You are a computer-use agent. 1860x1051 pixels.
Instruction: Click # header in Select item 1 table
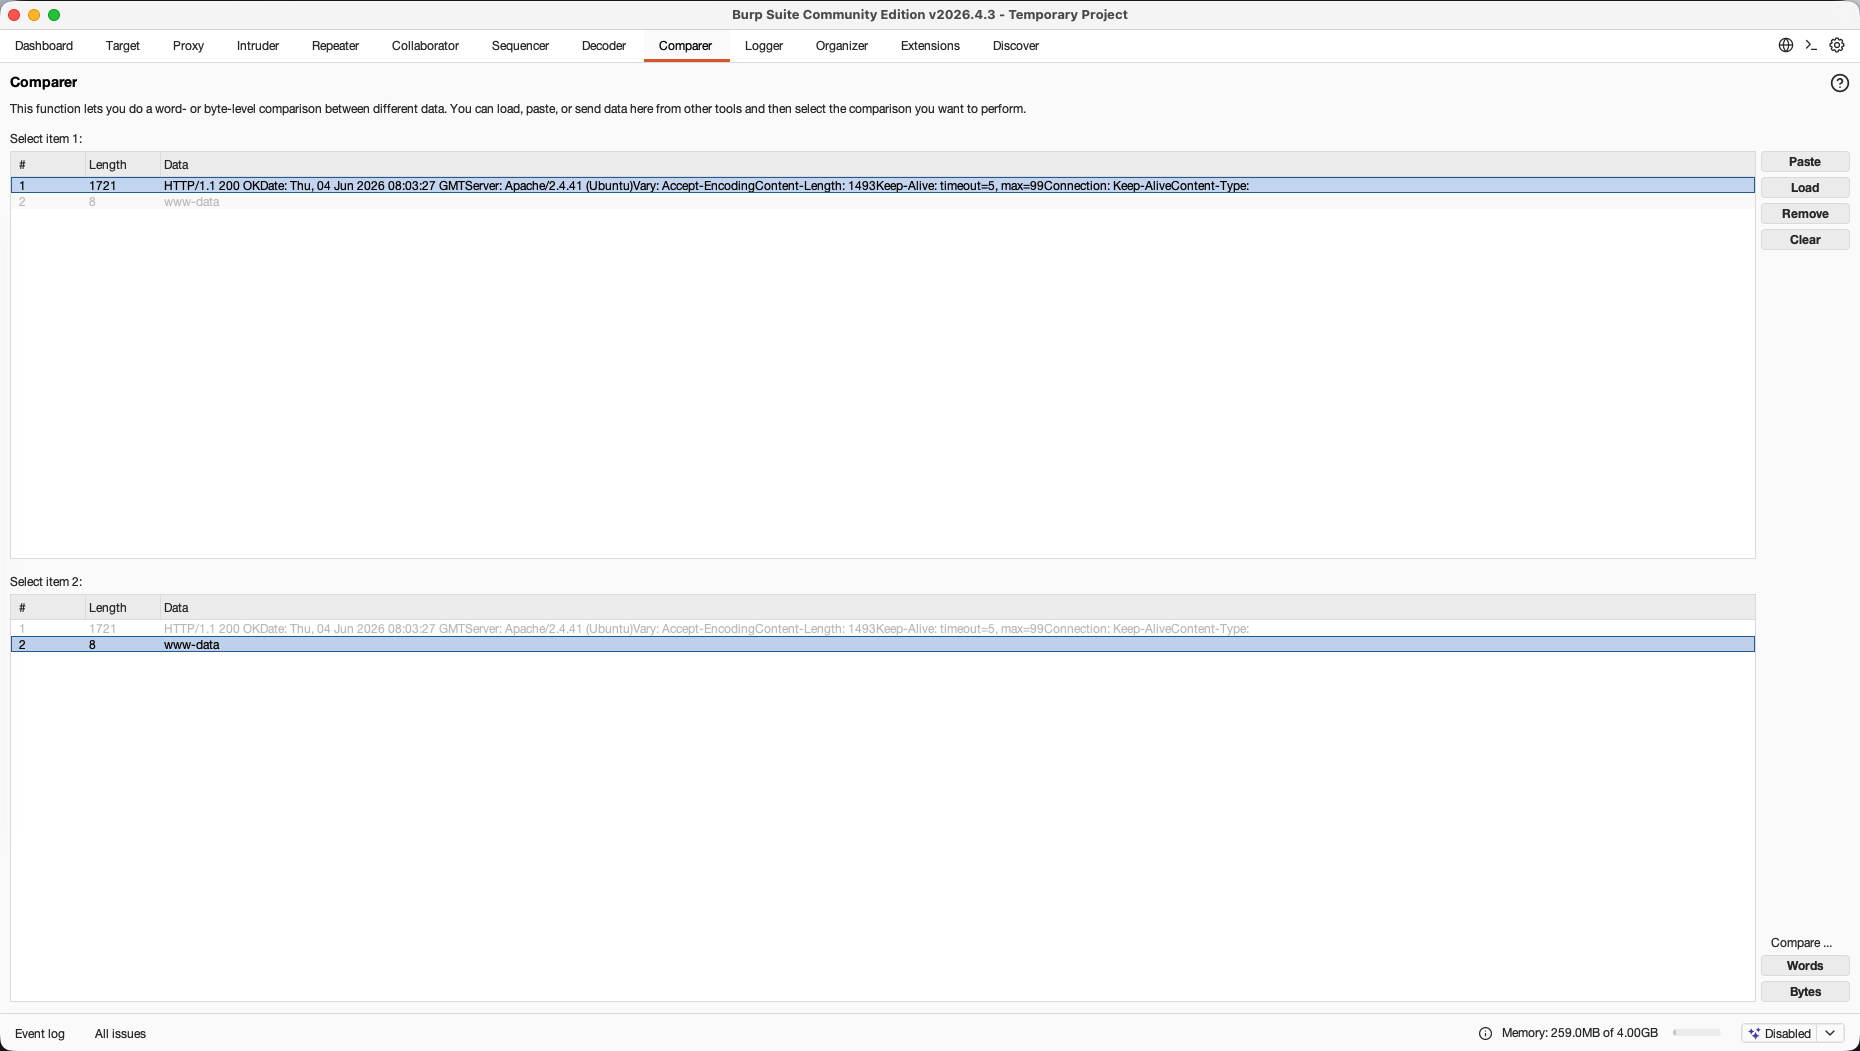[48, 165]
